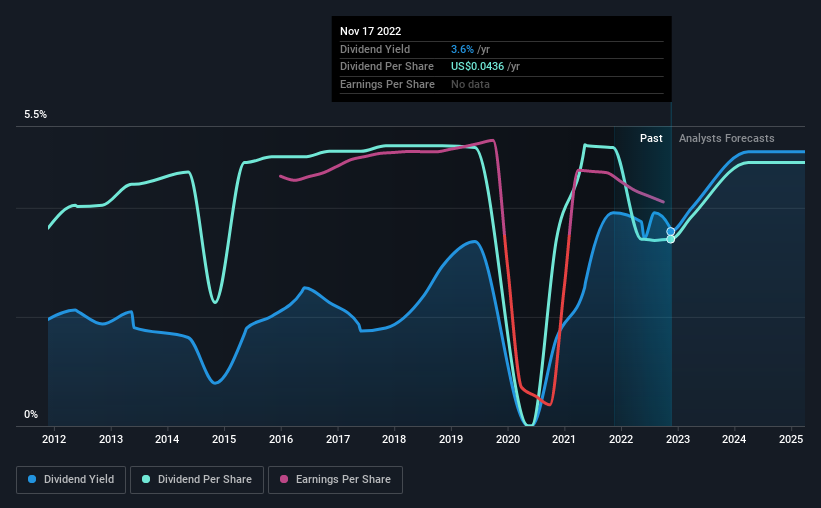Image resolution: width=821 pixels, height=508 pixels.
Task: Click the 0% y-axis label
Action: click(31, 414)
